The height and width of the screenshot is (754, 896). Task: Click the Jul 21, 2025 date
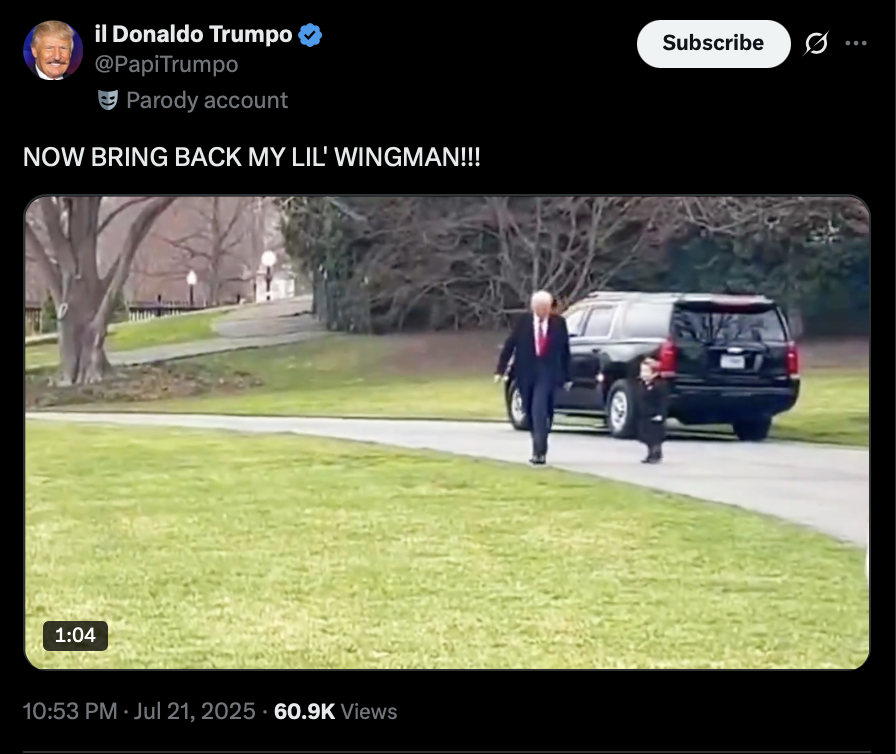coord(194,712)
